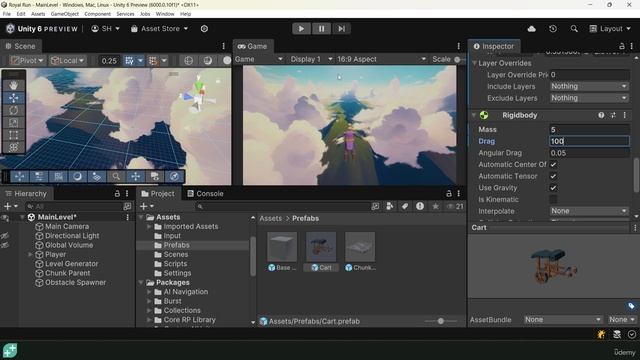Open the Local handle rotation dropdown
Image resolution: width=640 pixels, height=360 pixels.
(x=68, y=61)
